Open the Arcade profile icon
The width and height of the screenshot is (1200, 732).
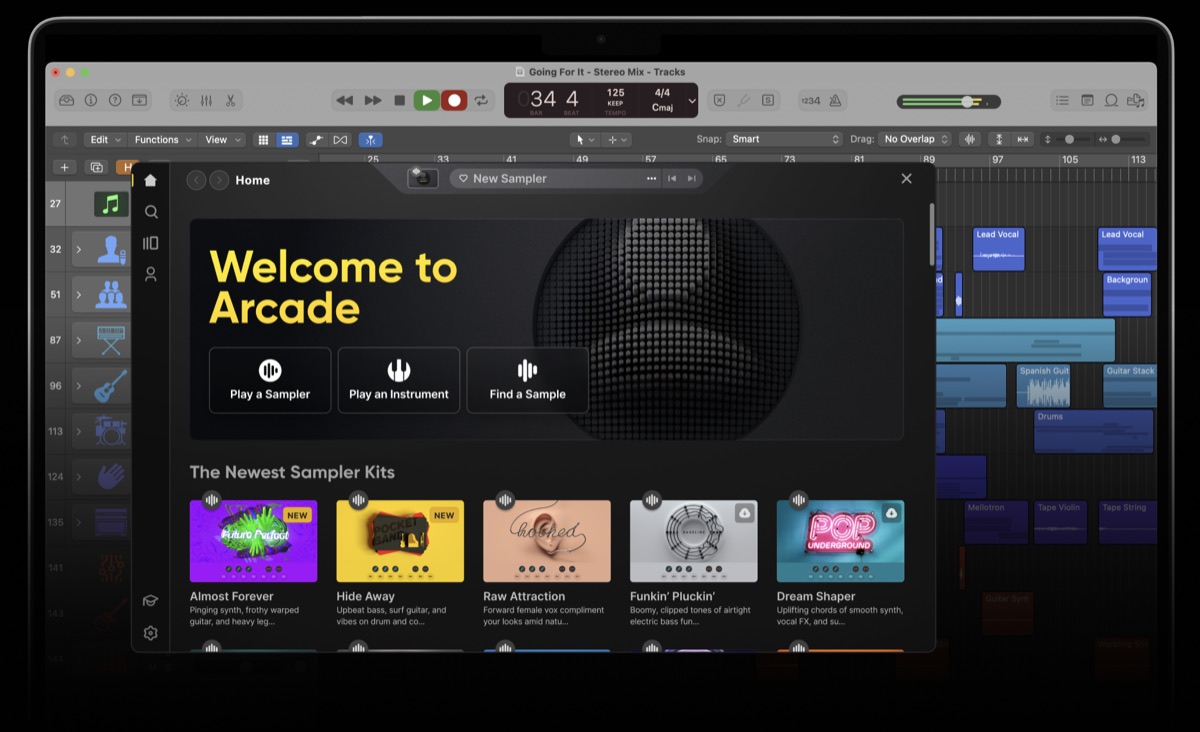151,274
